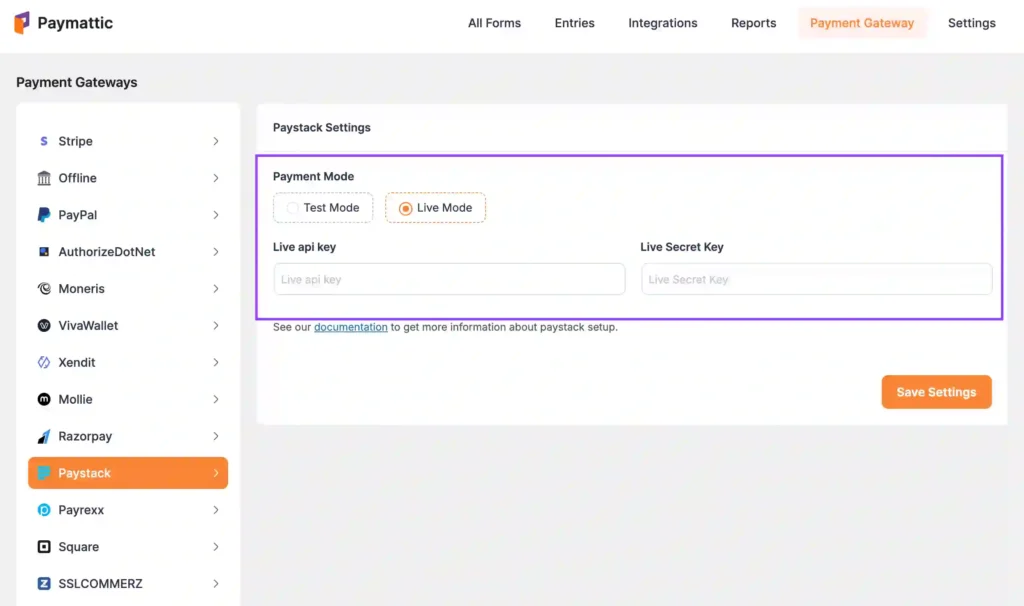Click the PayPal logo icon
Viewport: 1024px width, 606px height.
coord(44,215)
